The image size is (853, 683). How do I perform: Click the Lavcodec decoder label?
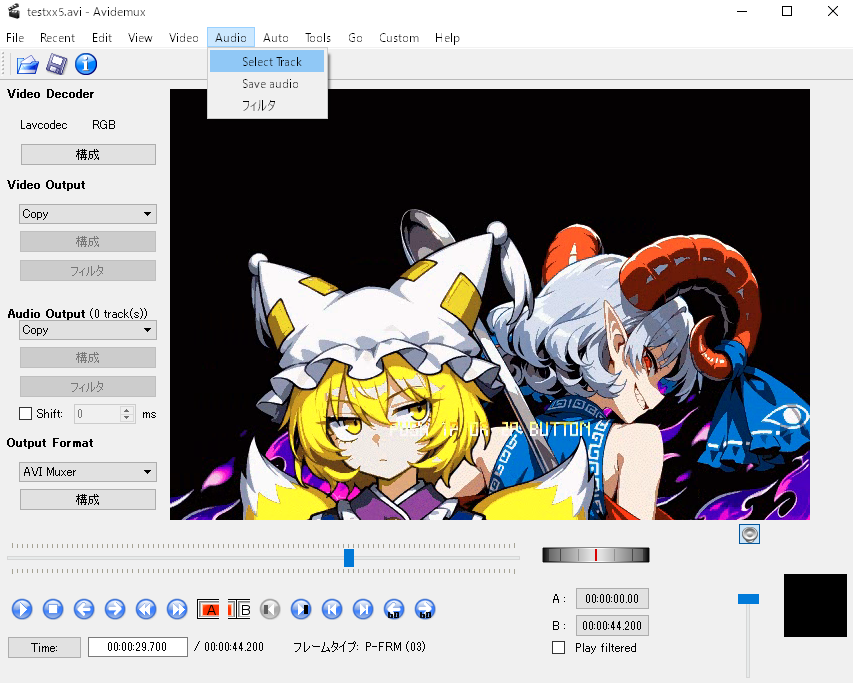tap(44, 125)
